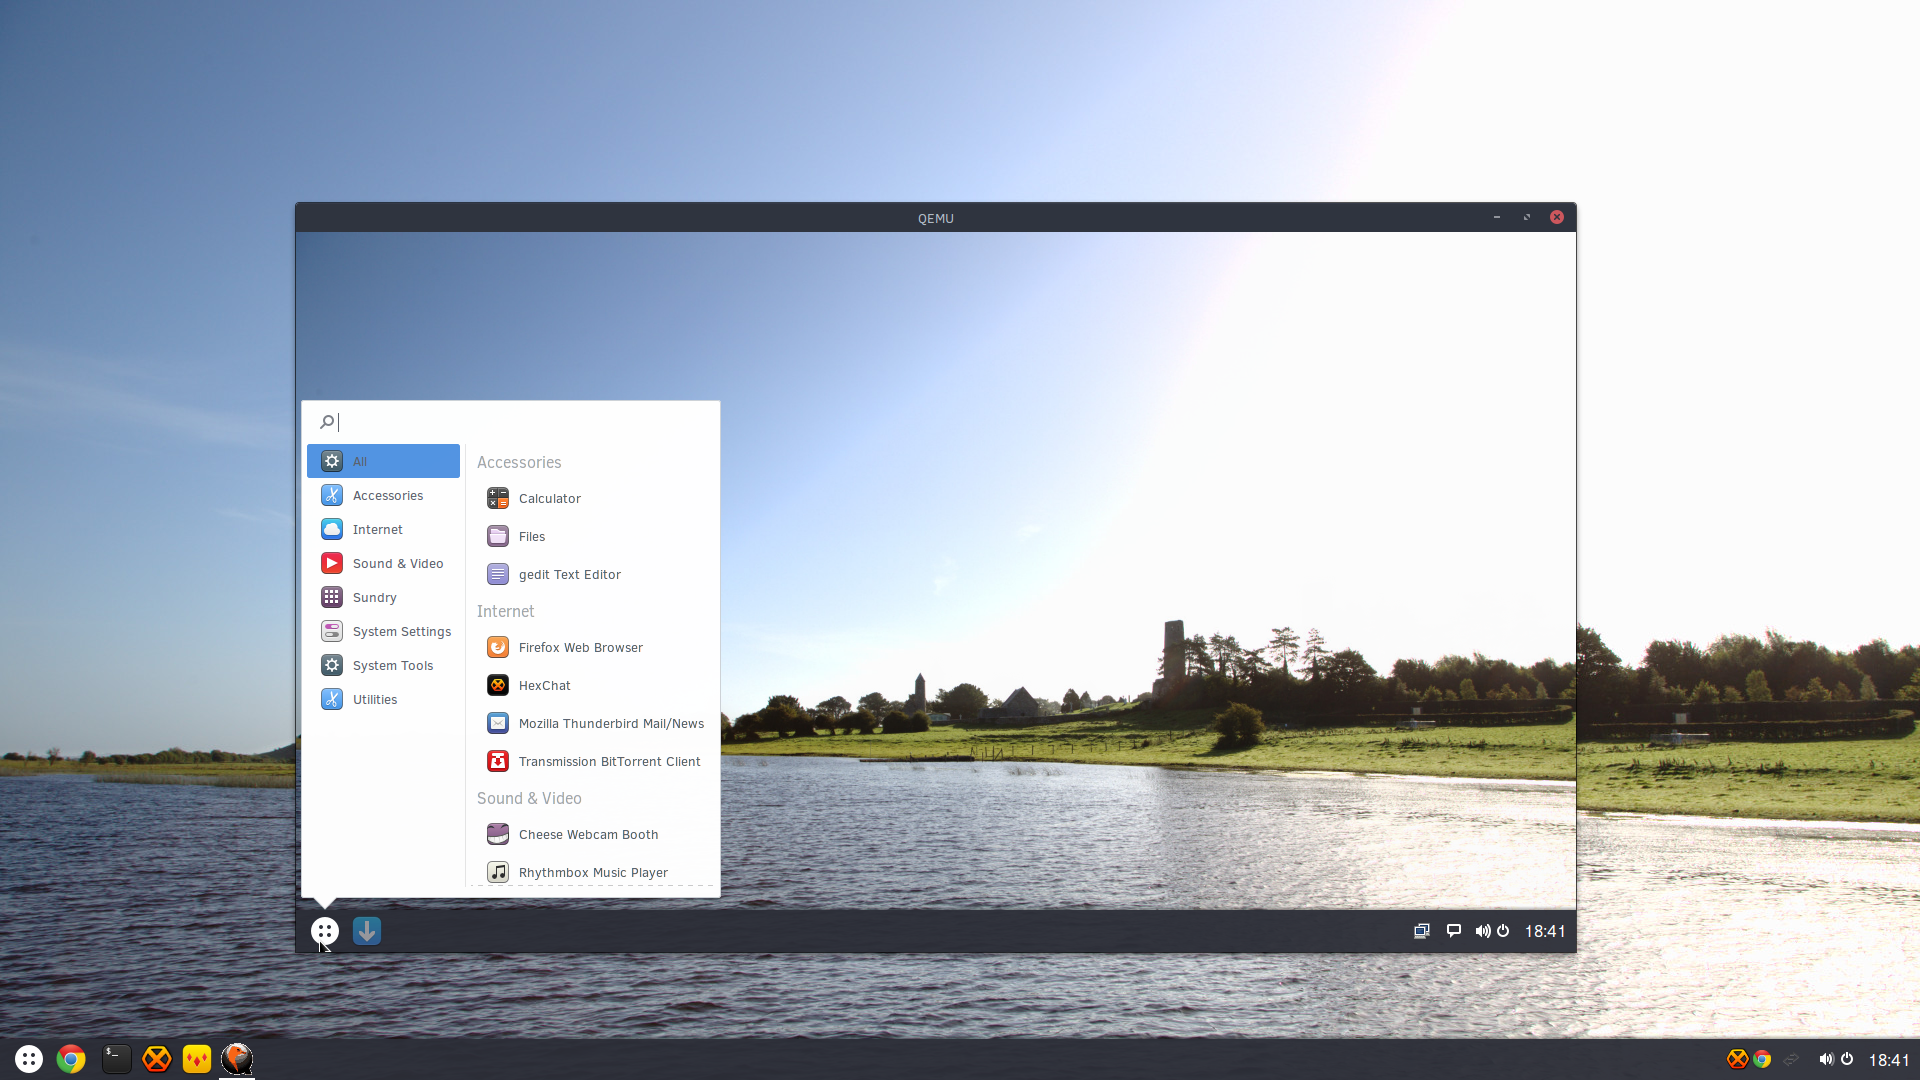Open HexChat from the Internet section
Image resolution: width=1920 pixels, height=1080 pixels.
click(x=592, y=685)
